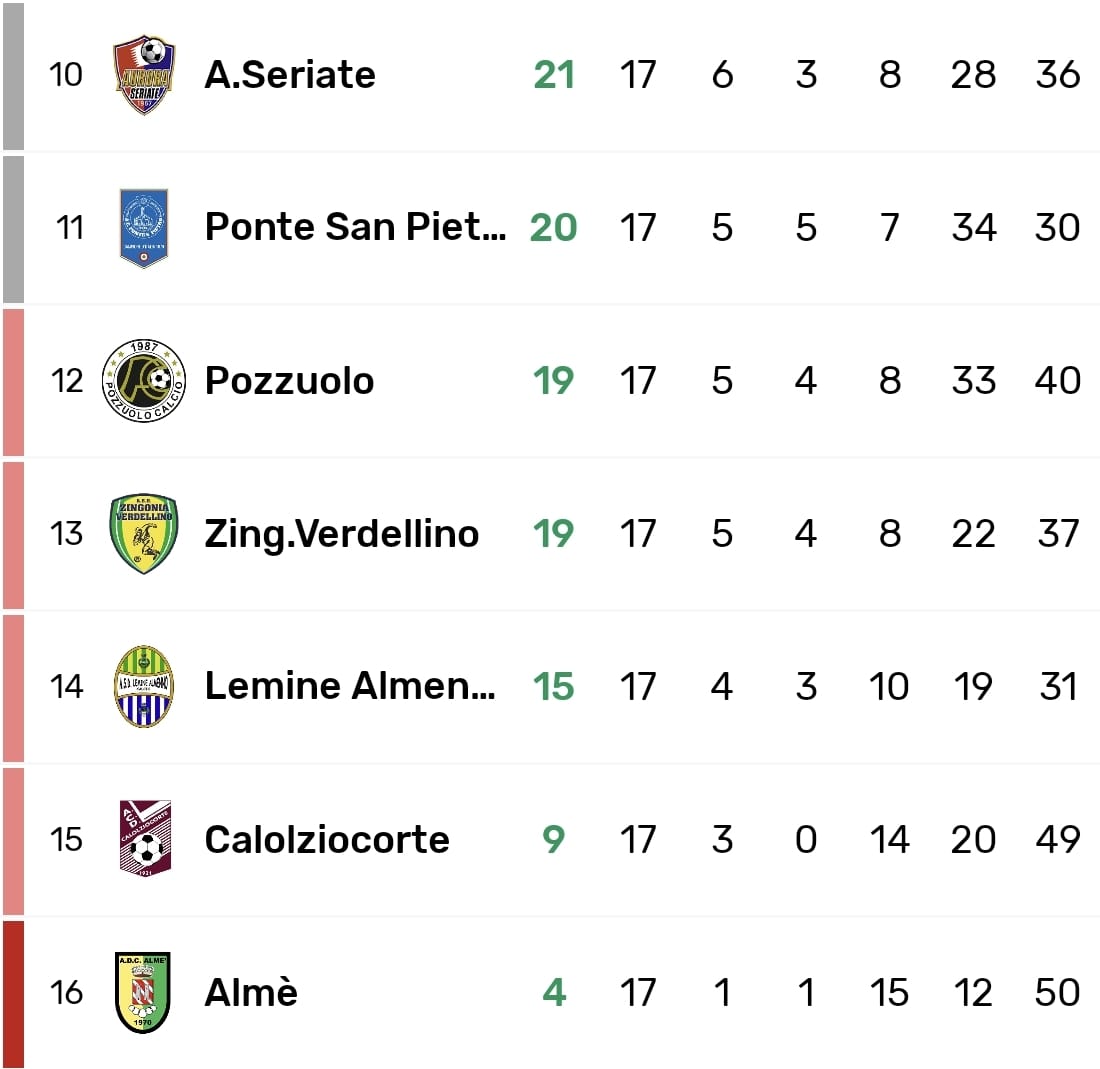Viewport: 1100px width, 1069px height.
Task: Open the Zing.Verdellino team link
Action: 341,534
